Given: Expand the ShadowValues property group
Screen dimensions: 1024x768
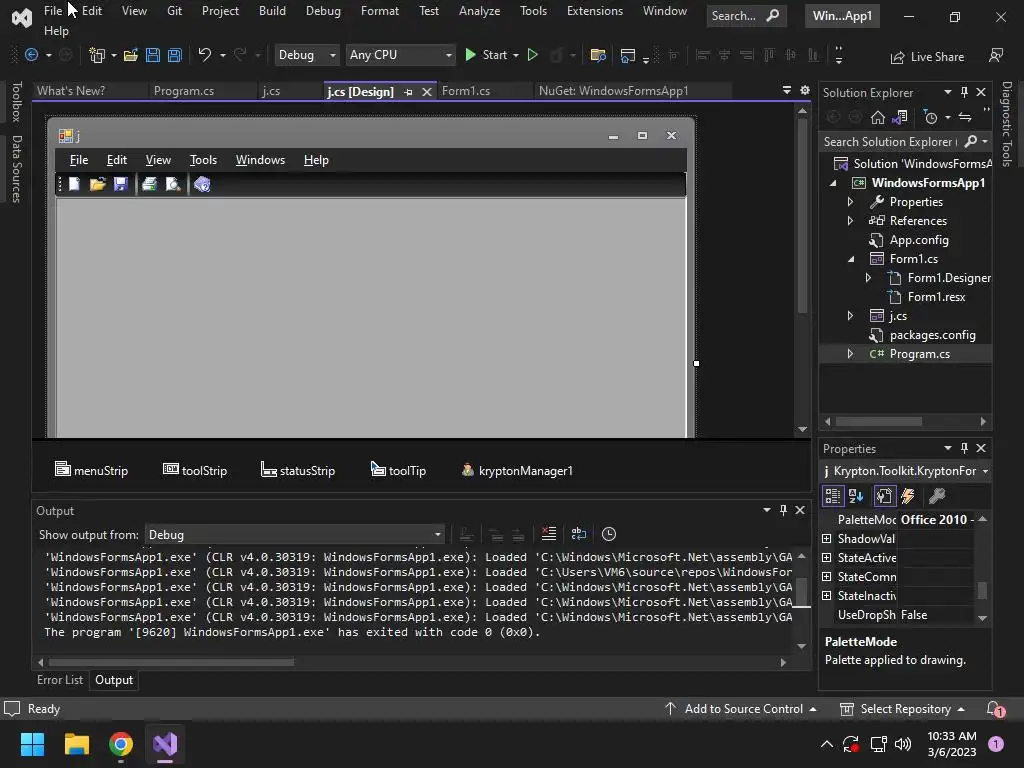Looking at the screenshot, I should click(827, 539).
